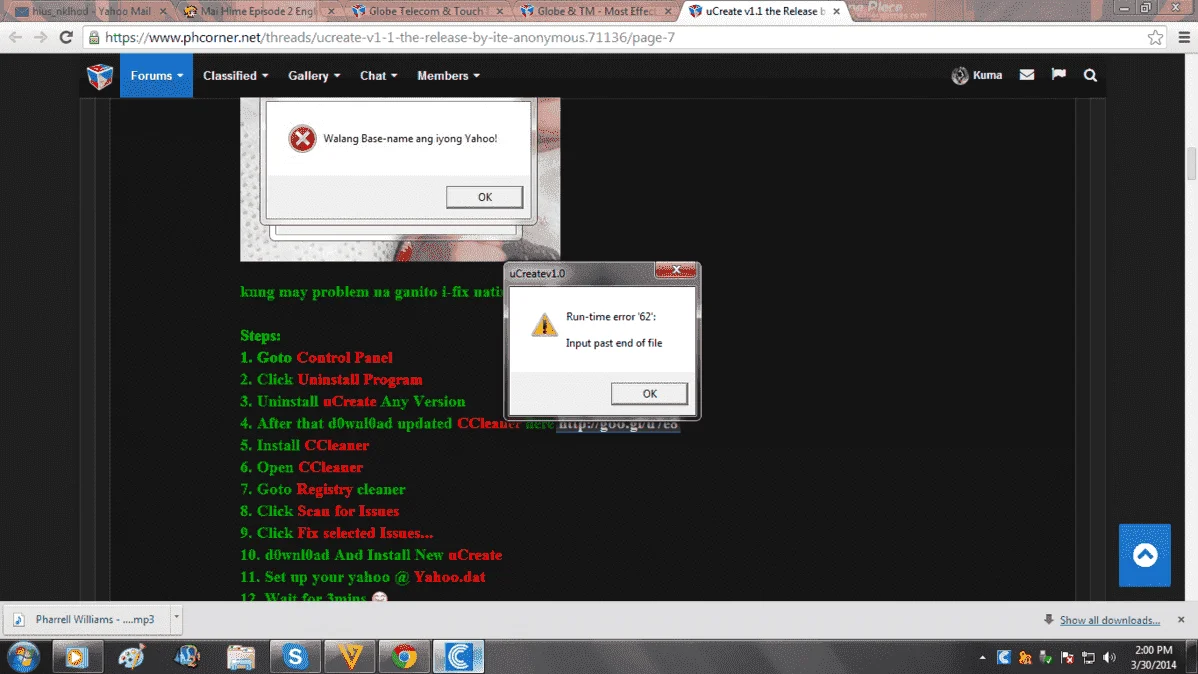Click the Chrome taskbar icon
This screenshot has height=674, width=1198.
[x=405, y=656]
